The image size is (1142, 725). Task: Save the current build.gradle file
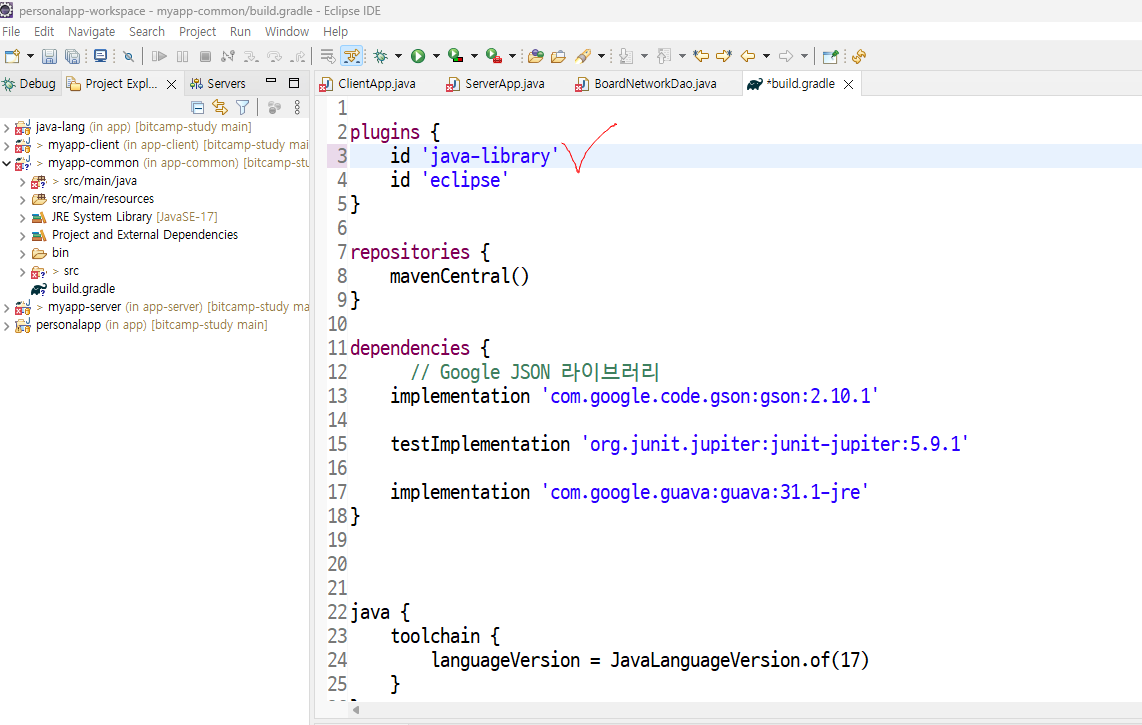pos(49,56)
